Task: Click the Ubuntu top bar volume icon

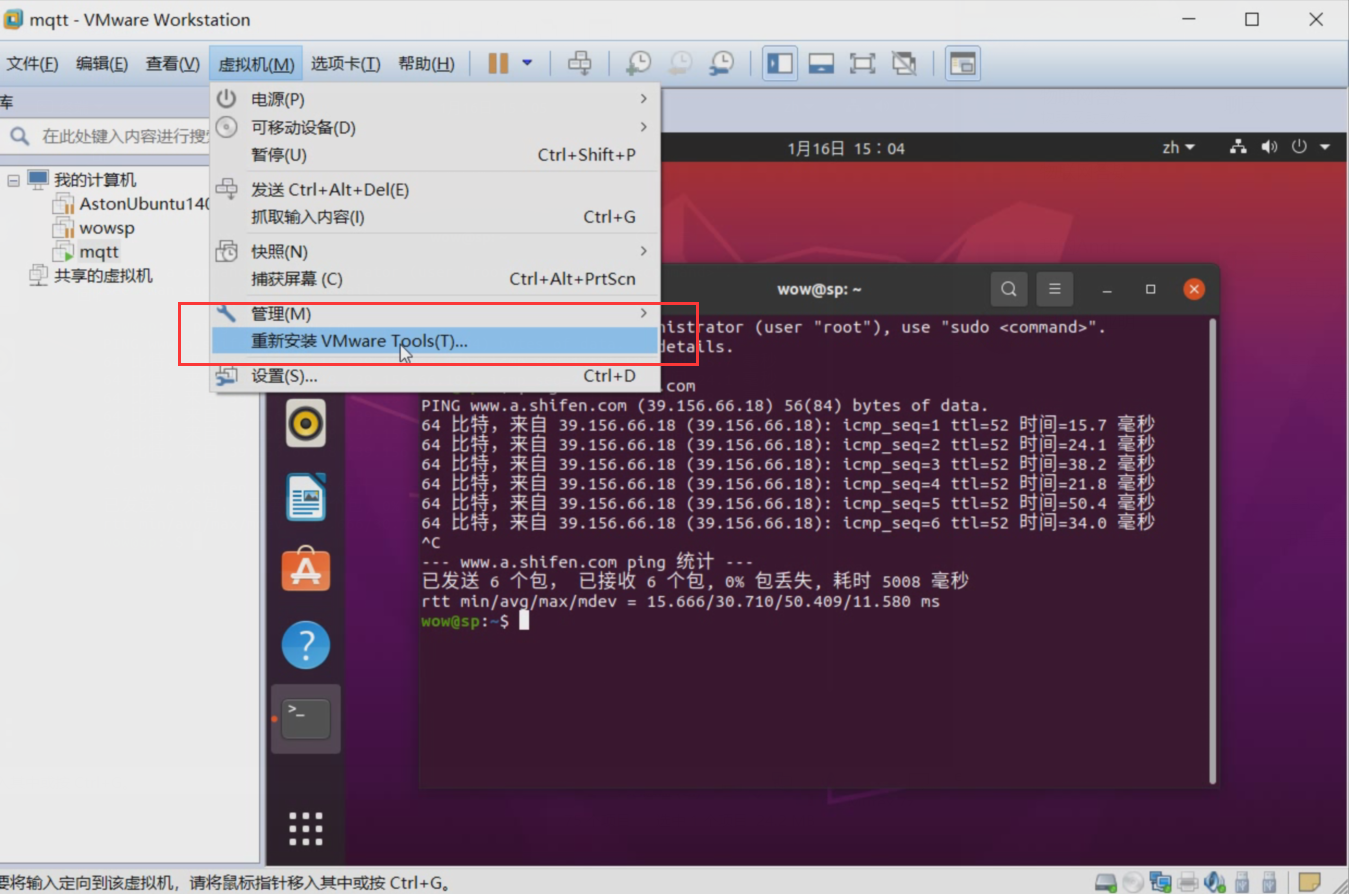Action: pyautogui.click(x=1269, y=147)
